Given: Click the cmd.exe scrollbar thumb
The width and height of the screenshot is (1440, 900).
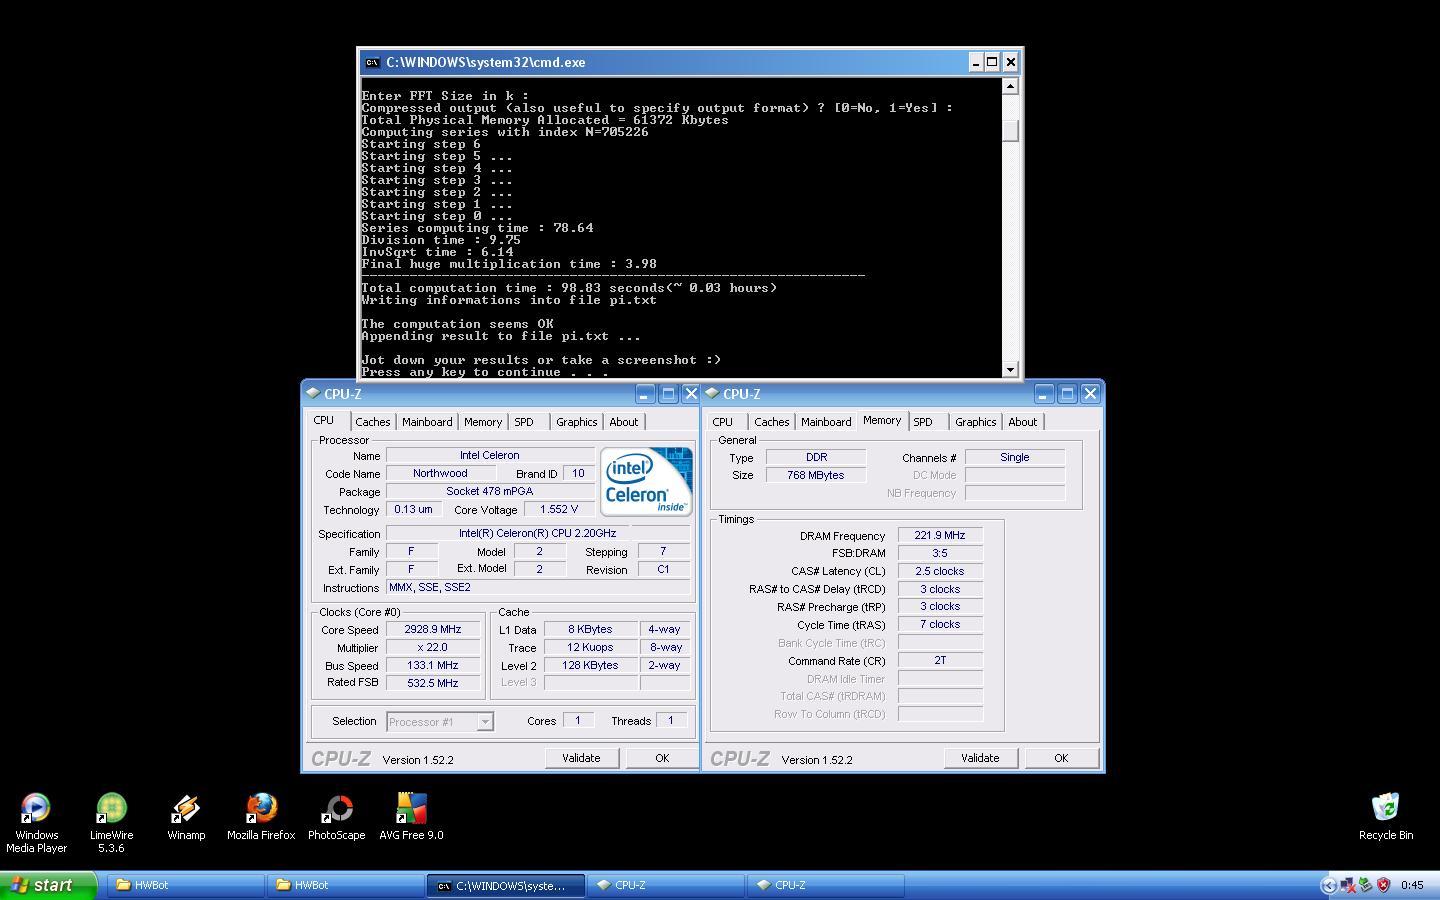Looking at the screenshot, I should pyautogui.click(x=1010, y=131).
